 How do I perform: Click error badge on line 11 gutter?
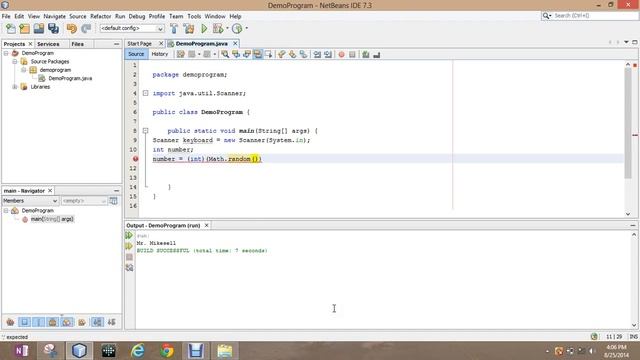click(x=136, y=159)
